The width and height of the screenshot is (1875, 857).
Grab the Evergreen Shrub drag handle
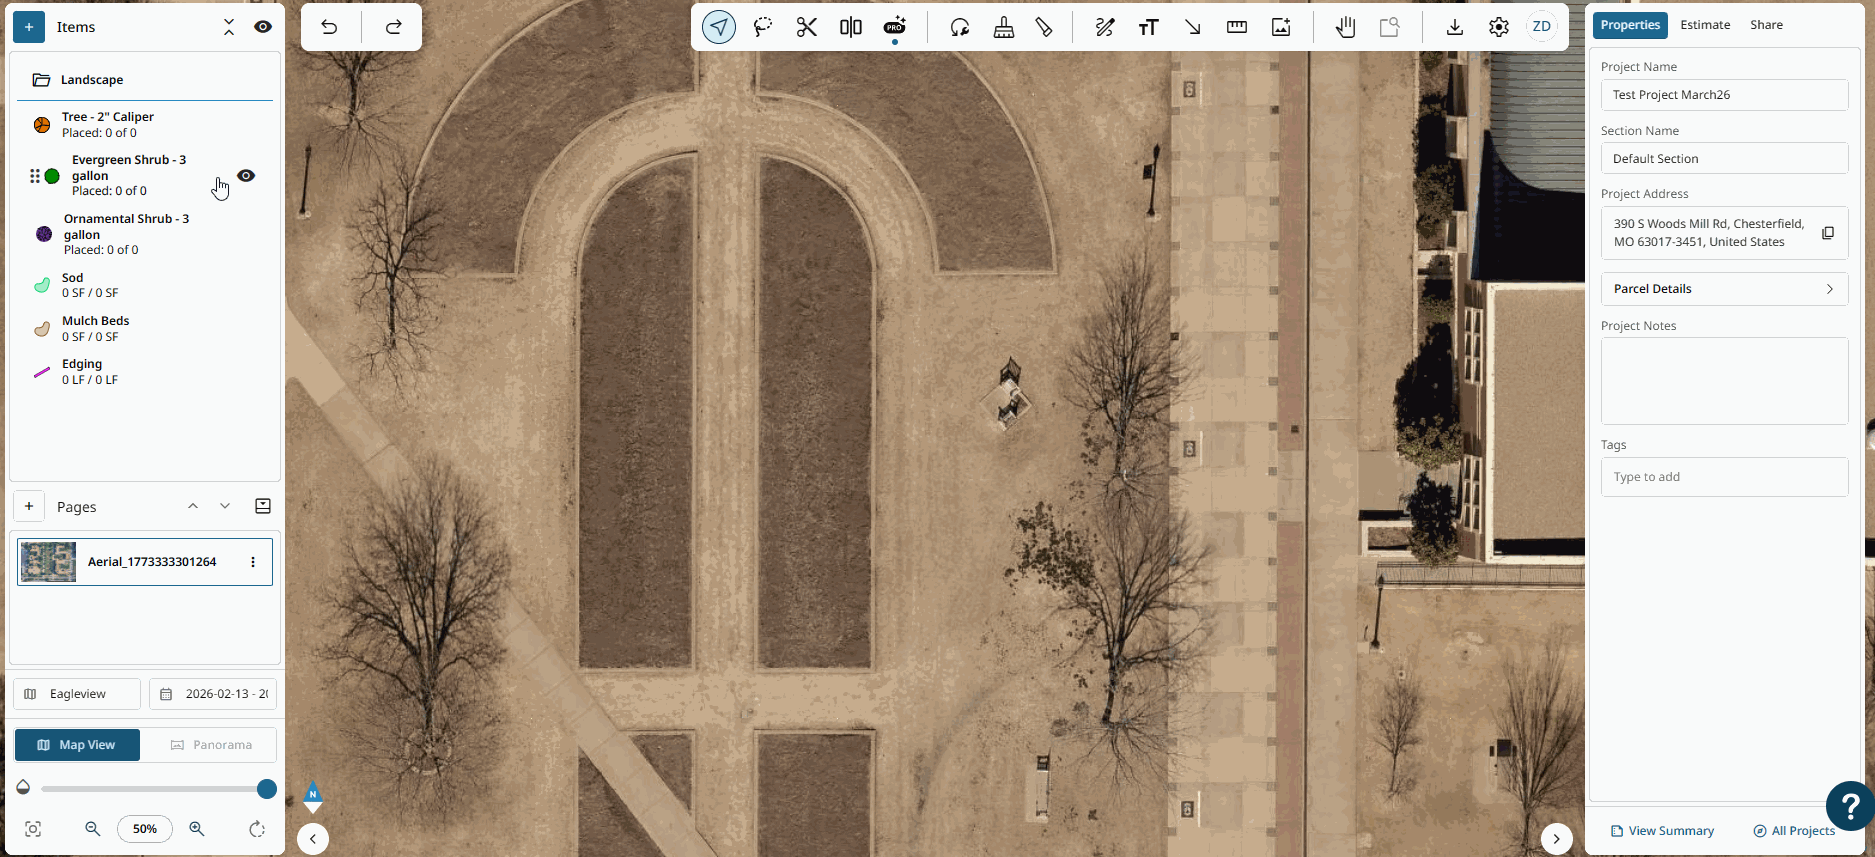[x=34, y=176]
